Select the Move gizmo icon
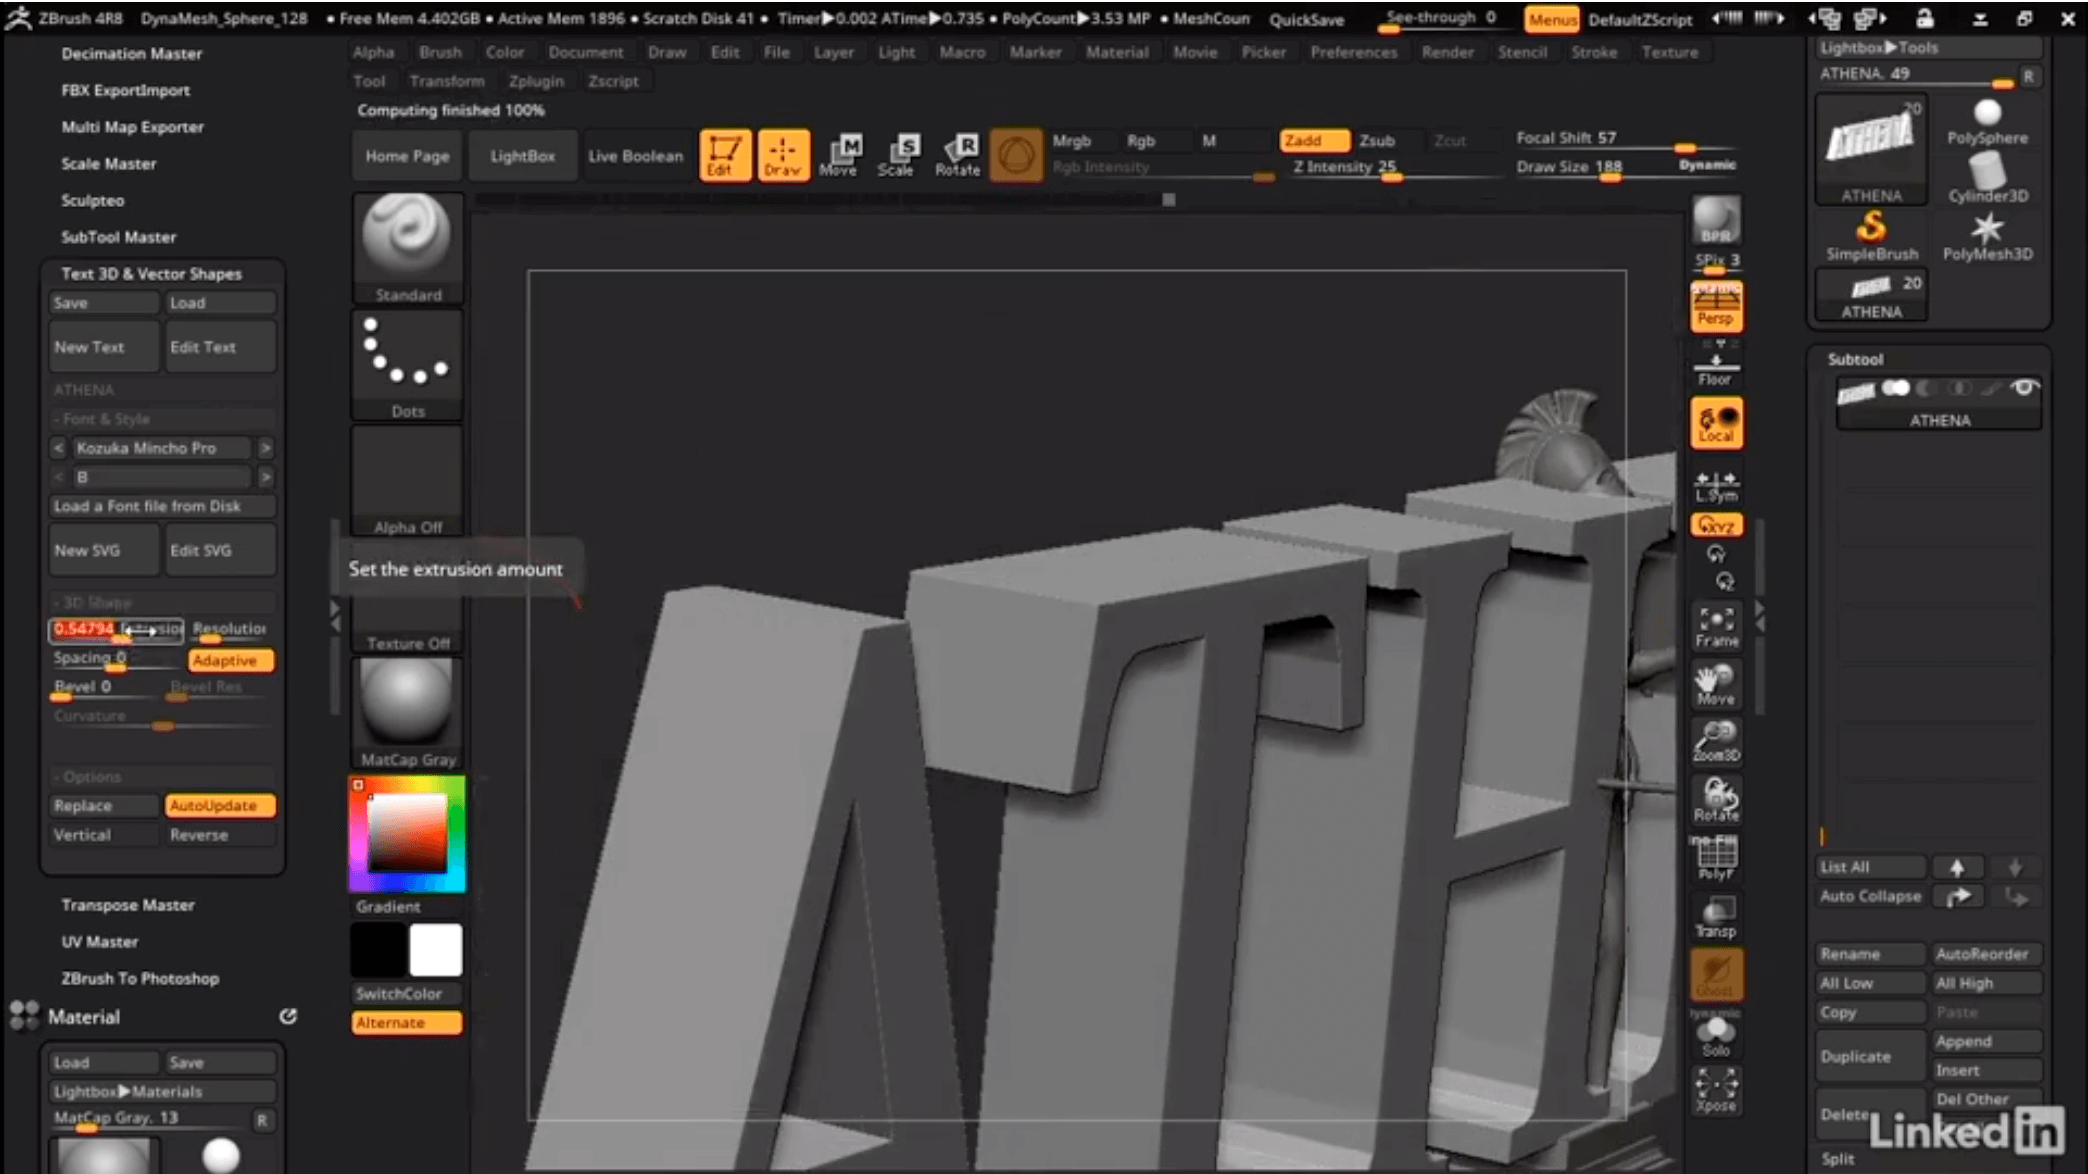Viewport: 2088px width, 1174px height. [x=840, y=156]
